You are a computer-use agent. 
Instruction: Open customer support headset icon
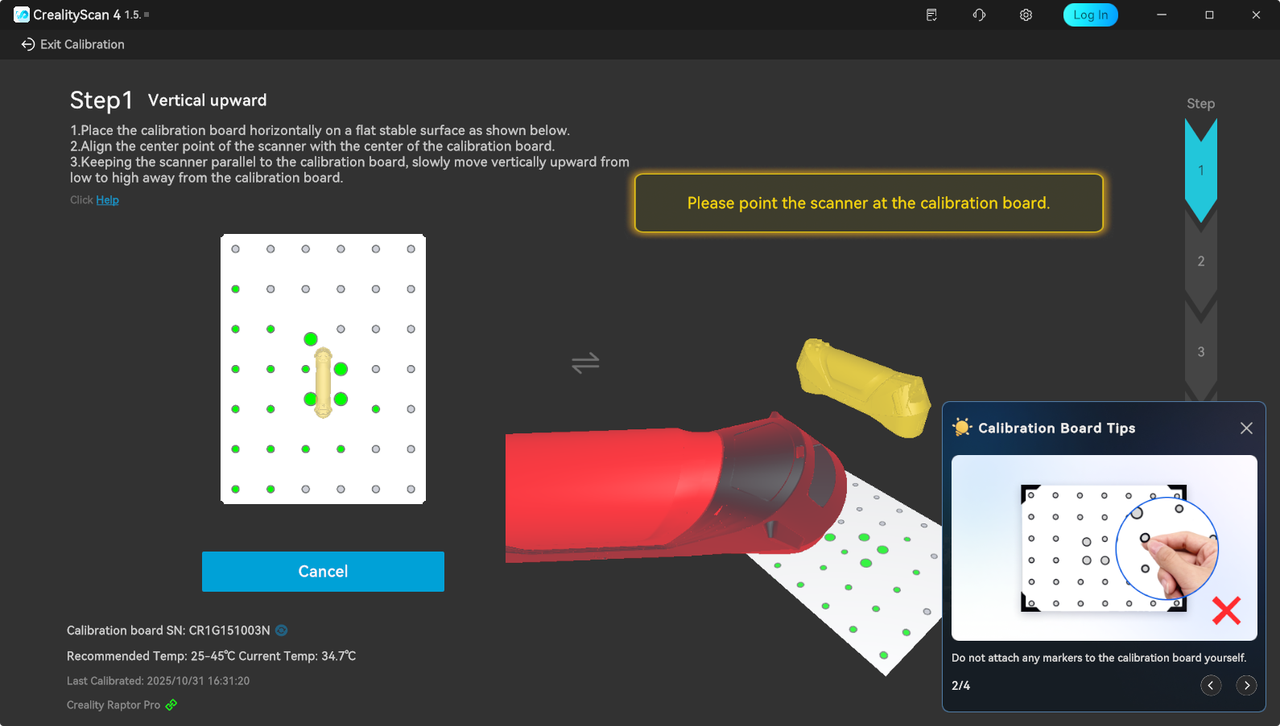pyautogui.click(x=979, y=15)
